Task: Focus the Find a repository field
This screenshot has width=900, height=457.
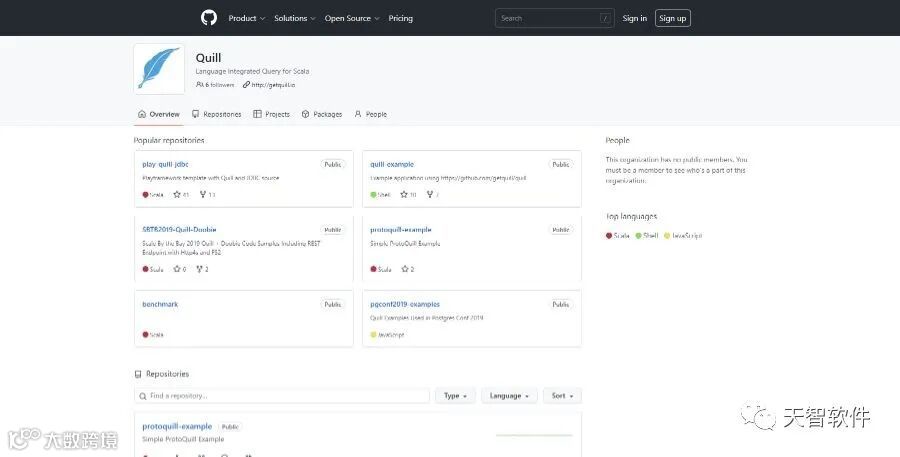Action: point(282,396)
